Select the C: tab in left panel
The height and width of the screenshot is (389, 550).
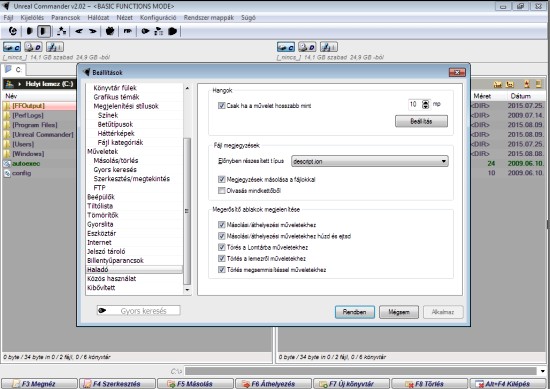click(14, 69)
